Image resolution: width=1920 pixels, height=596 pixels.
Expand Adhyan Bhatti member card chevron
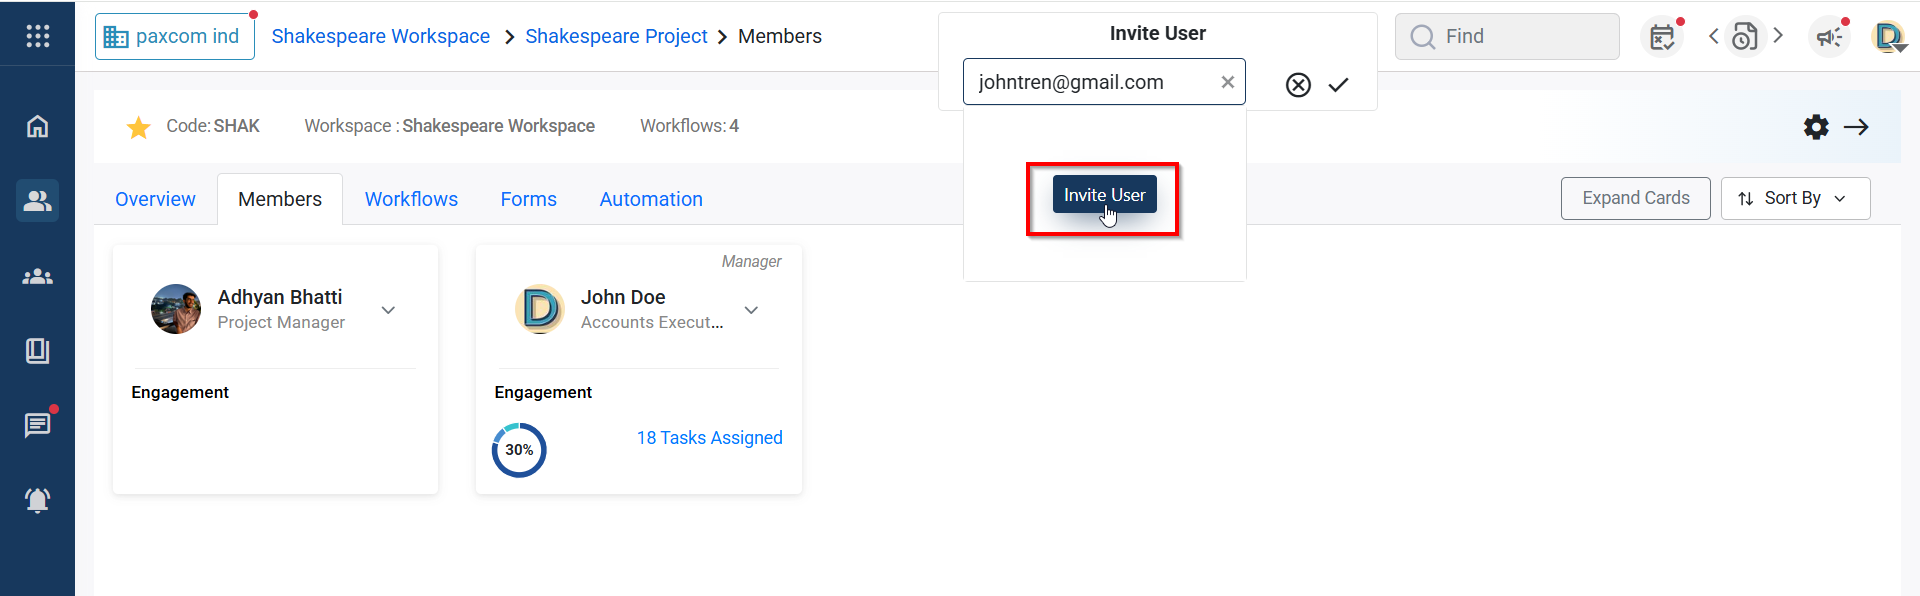pyautogui.click(x=388, y=310)
